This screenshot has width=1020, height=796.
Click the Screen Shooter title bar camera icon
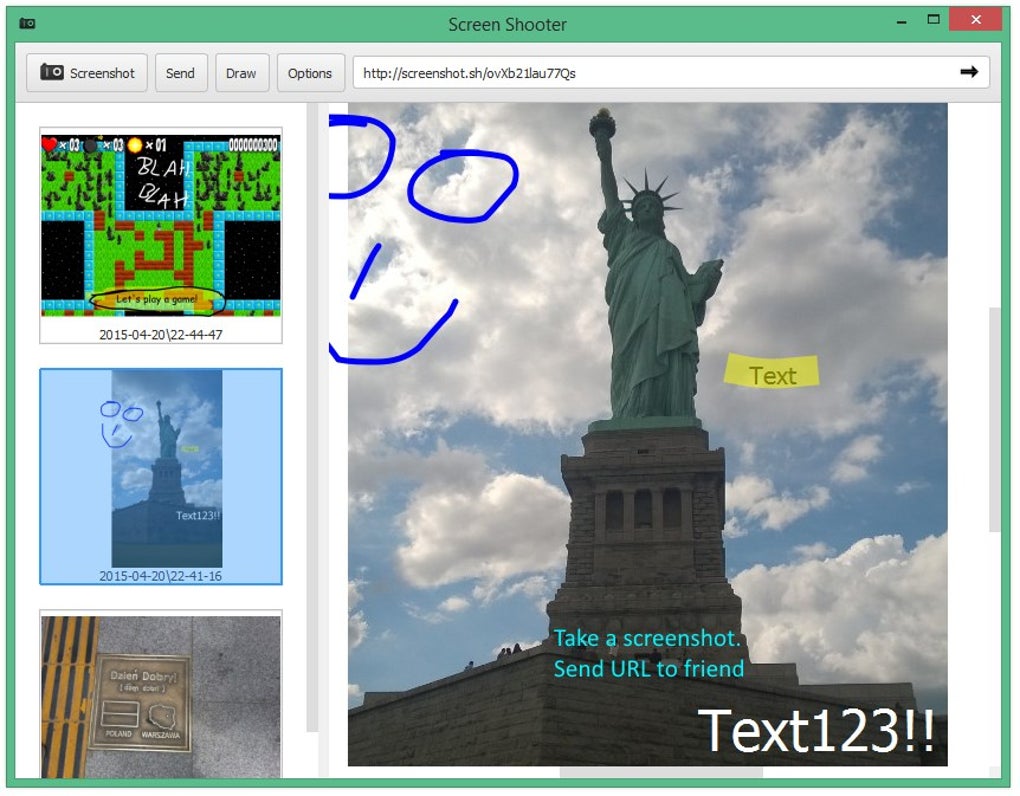[27, 23]
